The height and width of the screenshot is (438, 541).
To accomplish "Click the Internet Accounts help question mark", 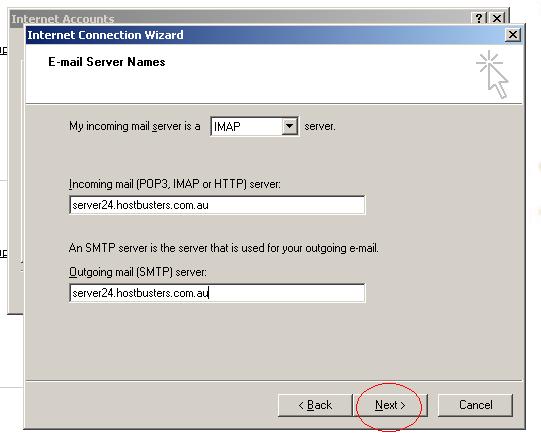I will [479, 18].
